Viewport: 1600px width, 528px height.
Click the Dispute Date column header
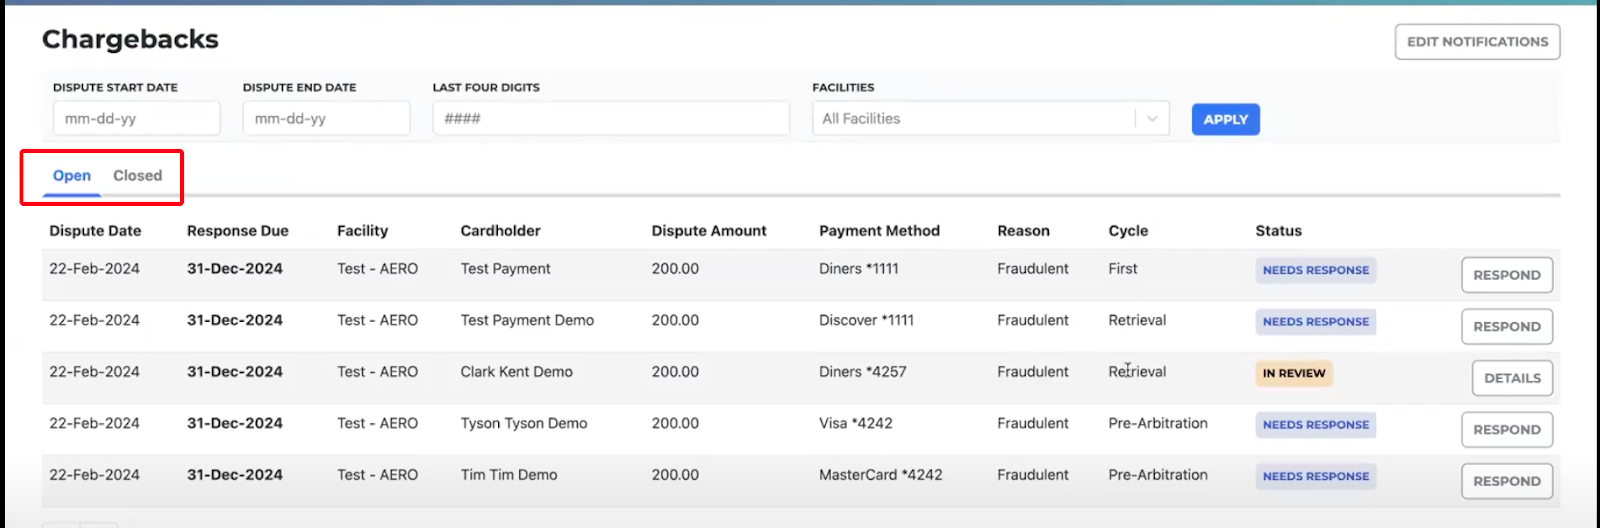(95, 231)
